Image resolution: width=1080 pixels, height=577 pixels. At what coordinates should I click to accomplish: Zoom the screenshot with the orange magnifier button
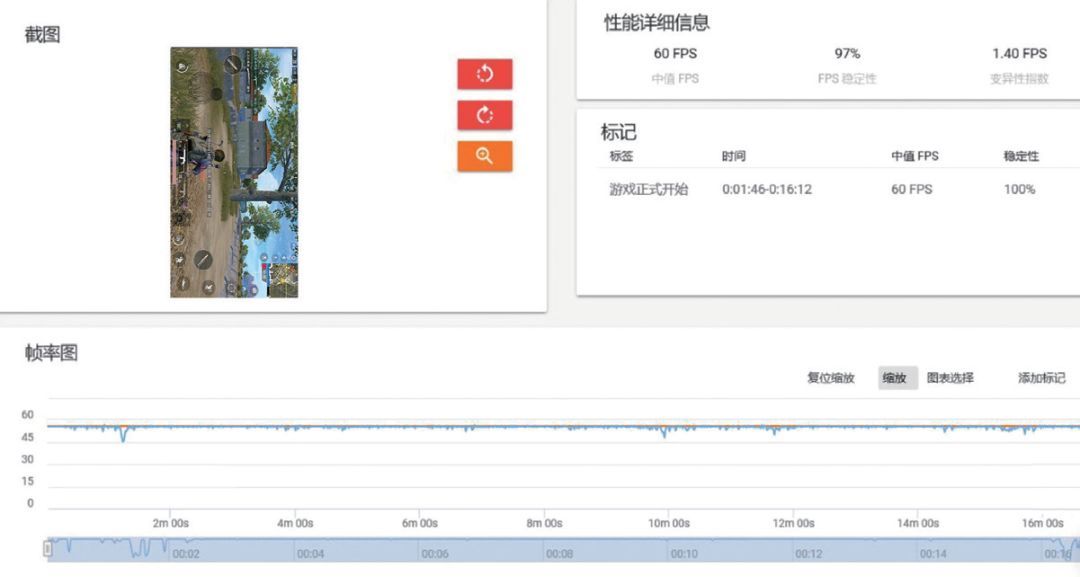(484, 156)
